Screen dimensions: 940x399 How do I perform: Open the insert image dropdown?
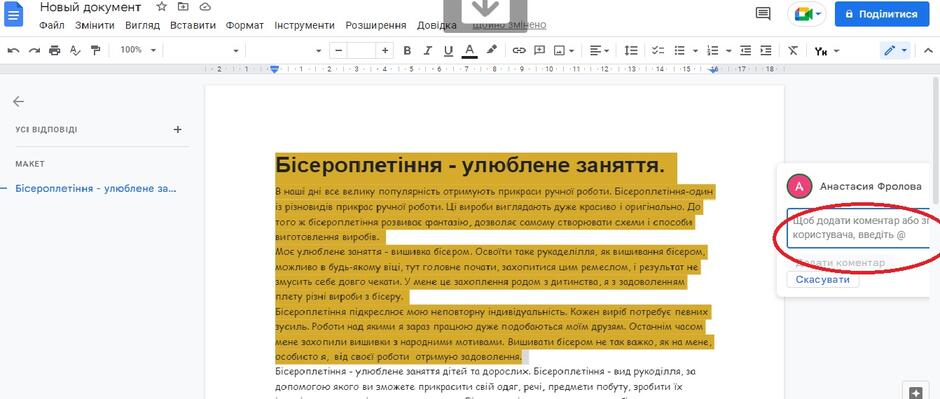click(x=564, y=51)
